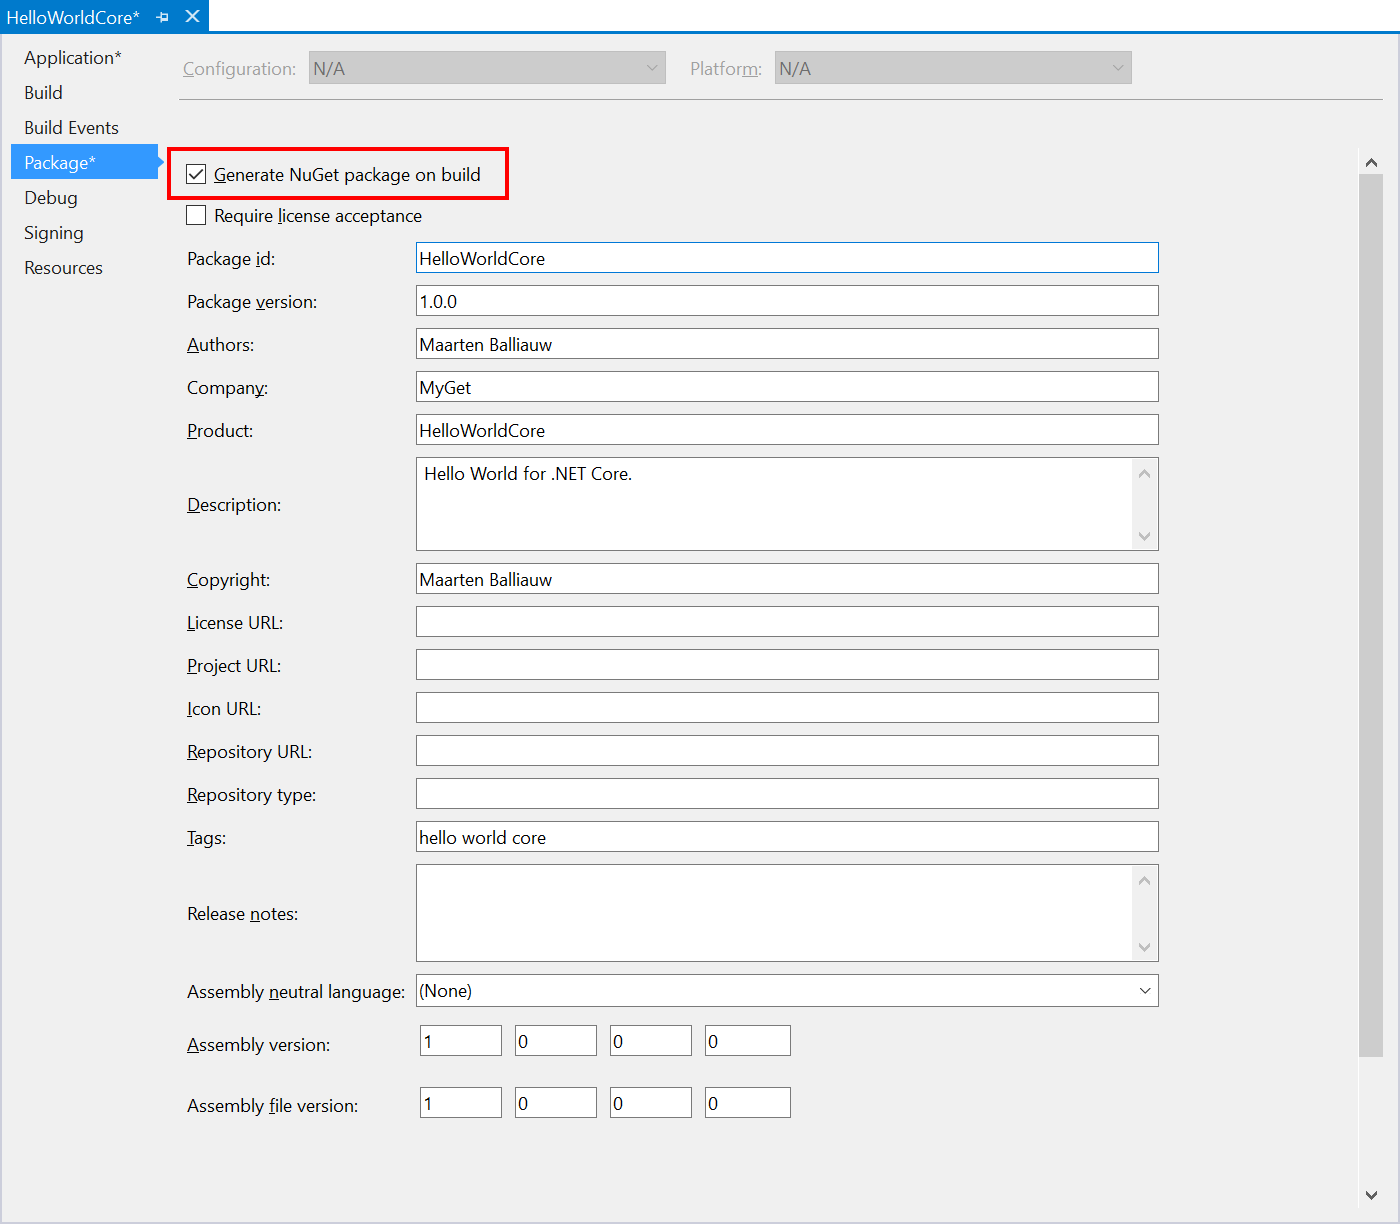This screenshot has height=1224, width=1400.
Task: Open the Signing settings page
Action: [x=53, y=232]
